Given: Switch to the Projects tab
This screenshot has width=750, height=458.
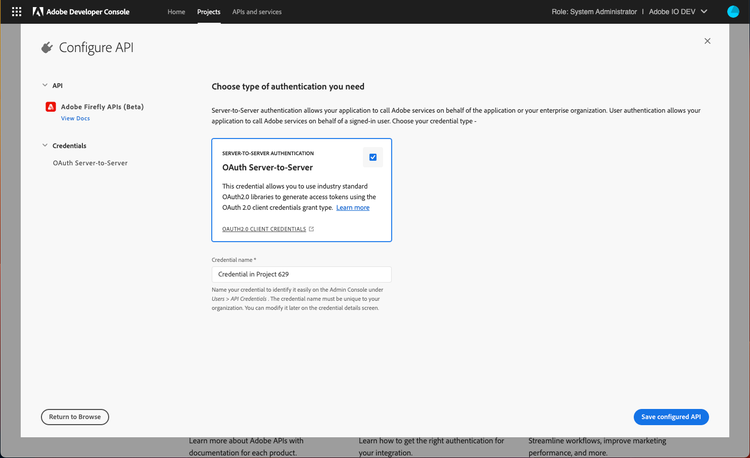Looking at the screenshot, I should (209, 12).
